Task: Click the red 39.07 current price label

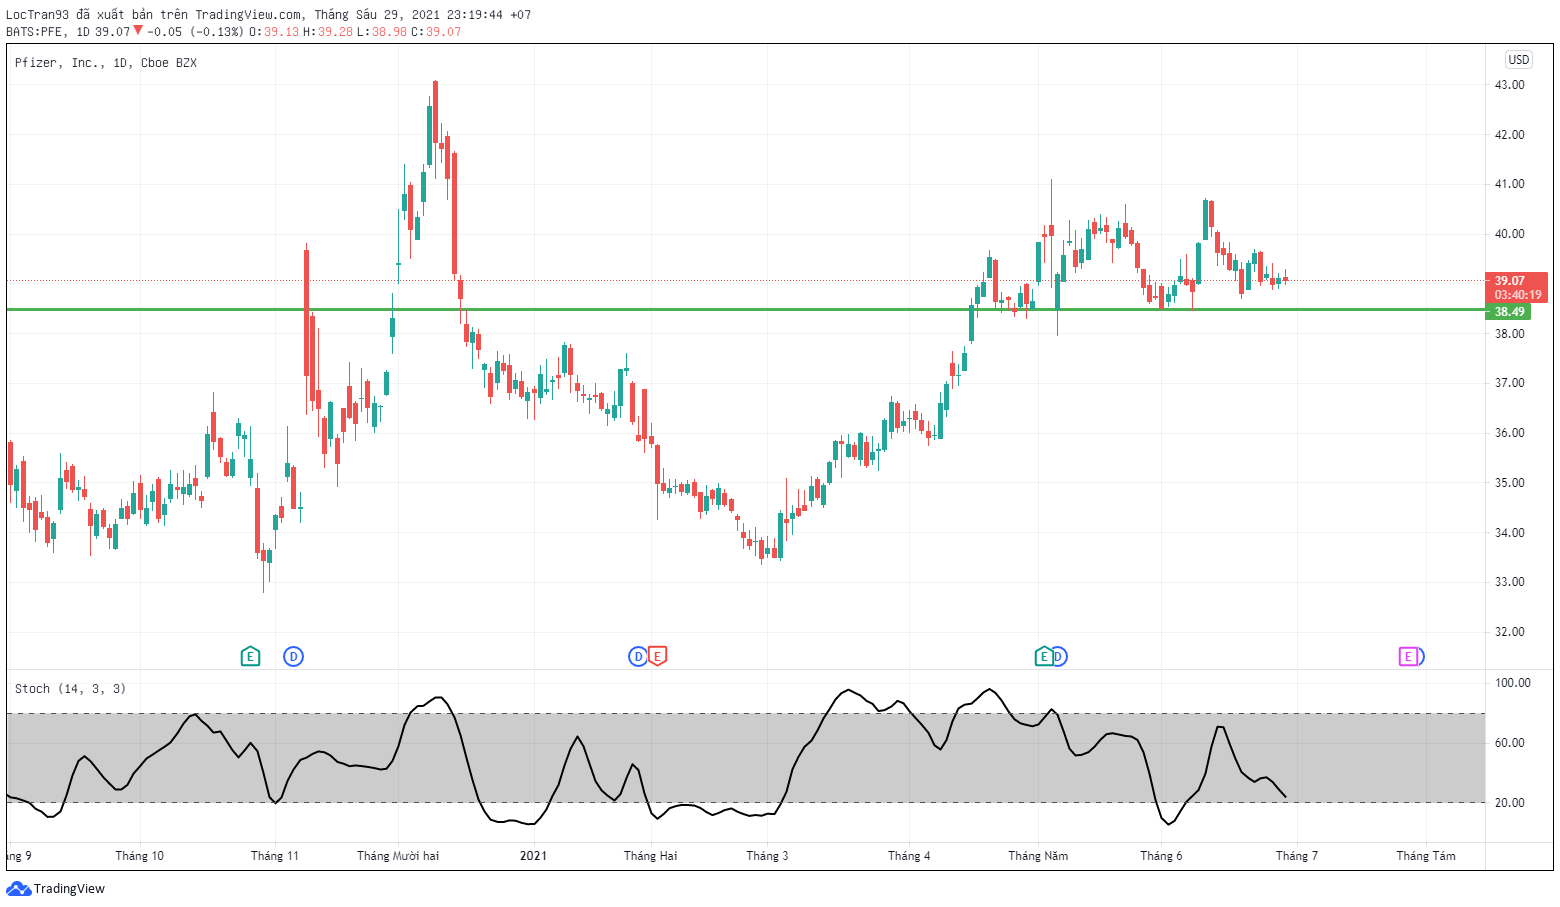Action: (1517, 287)
